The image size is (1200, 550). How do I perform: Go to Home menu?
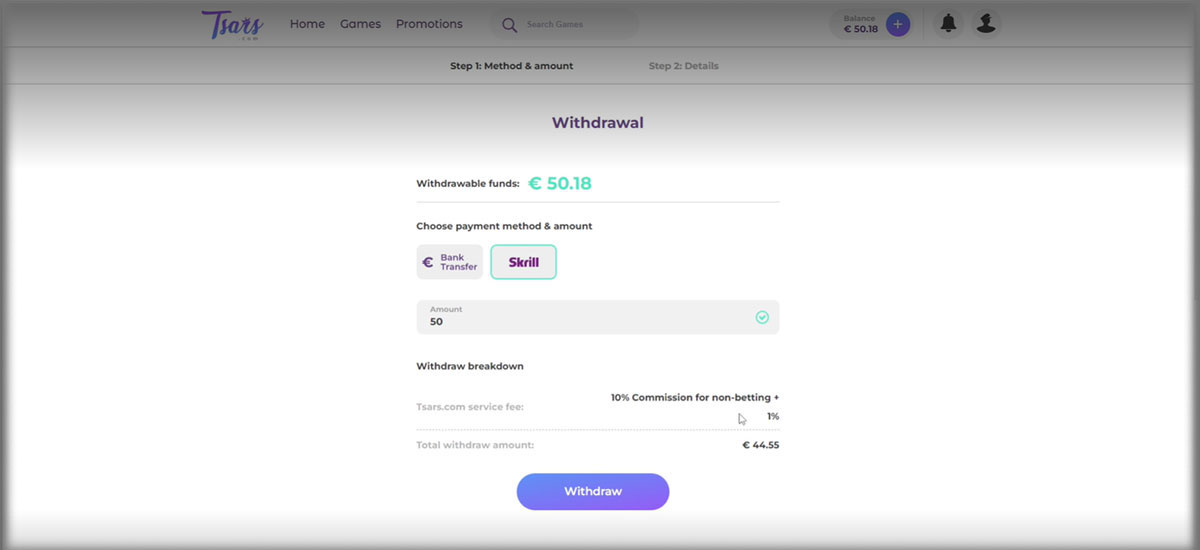[x=307, y=24]
